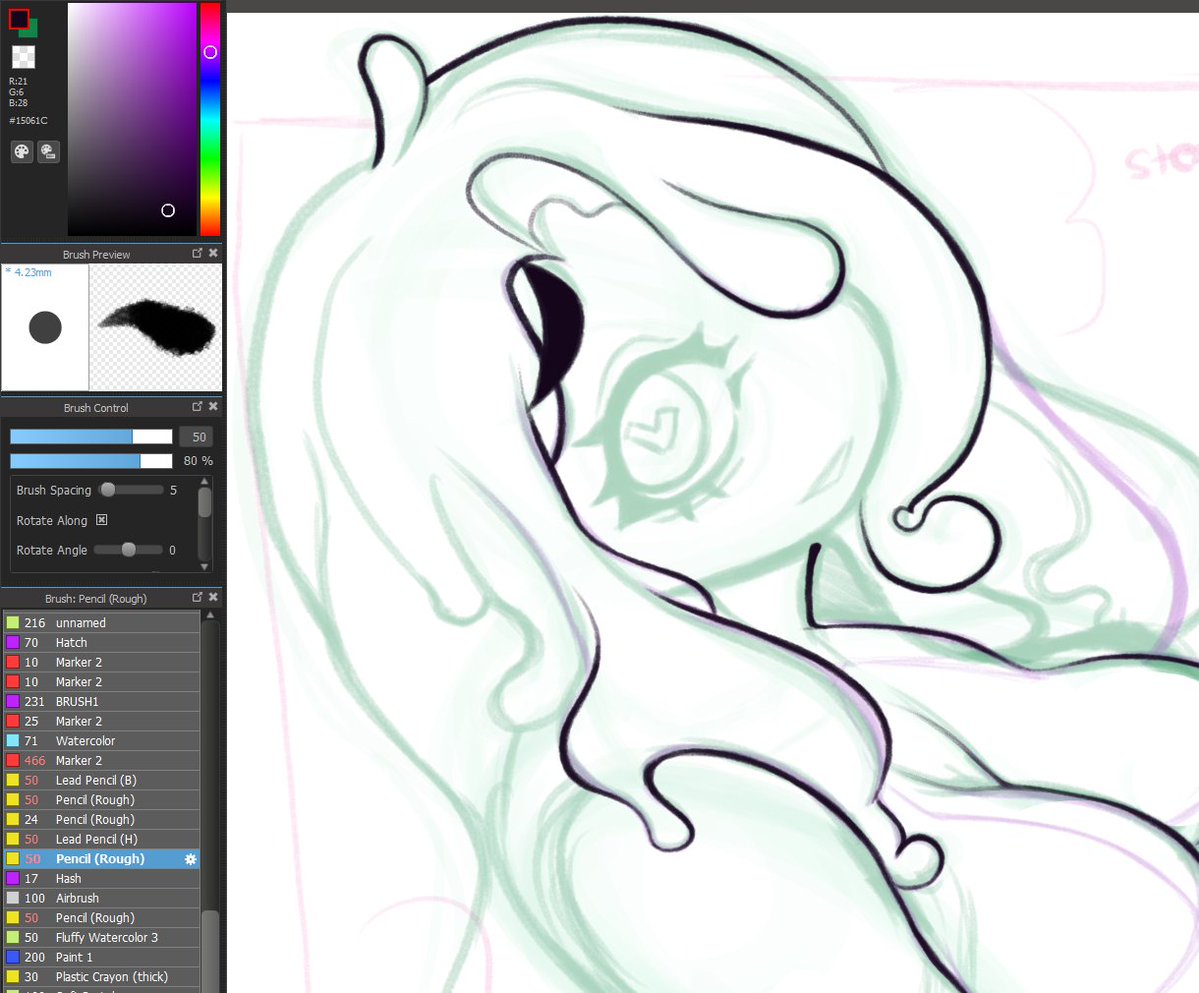Open settings gear of selected Pencil (Rough)
The height and width of the screenshot is (993, 1199).
(190, 859)
